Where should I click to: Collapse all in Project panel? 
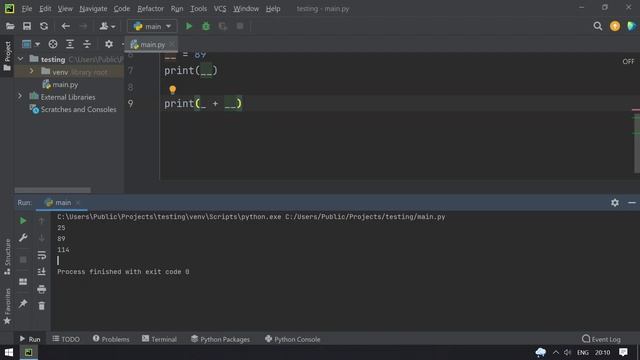[87, 44]
